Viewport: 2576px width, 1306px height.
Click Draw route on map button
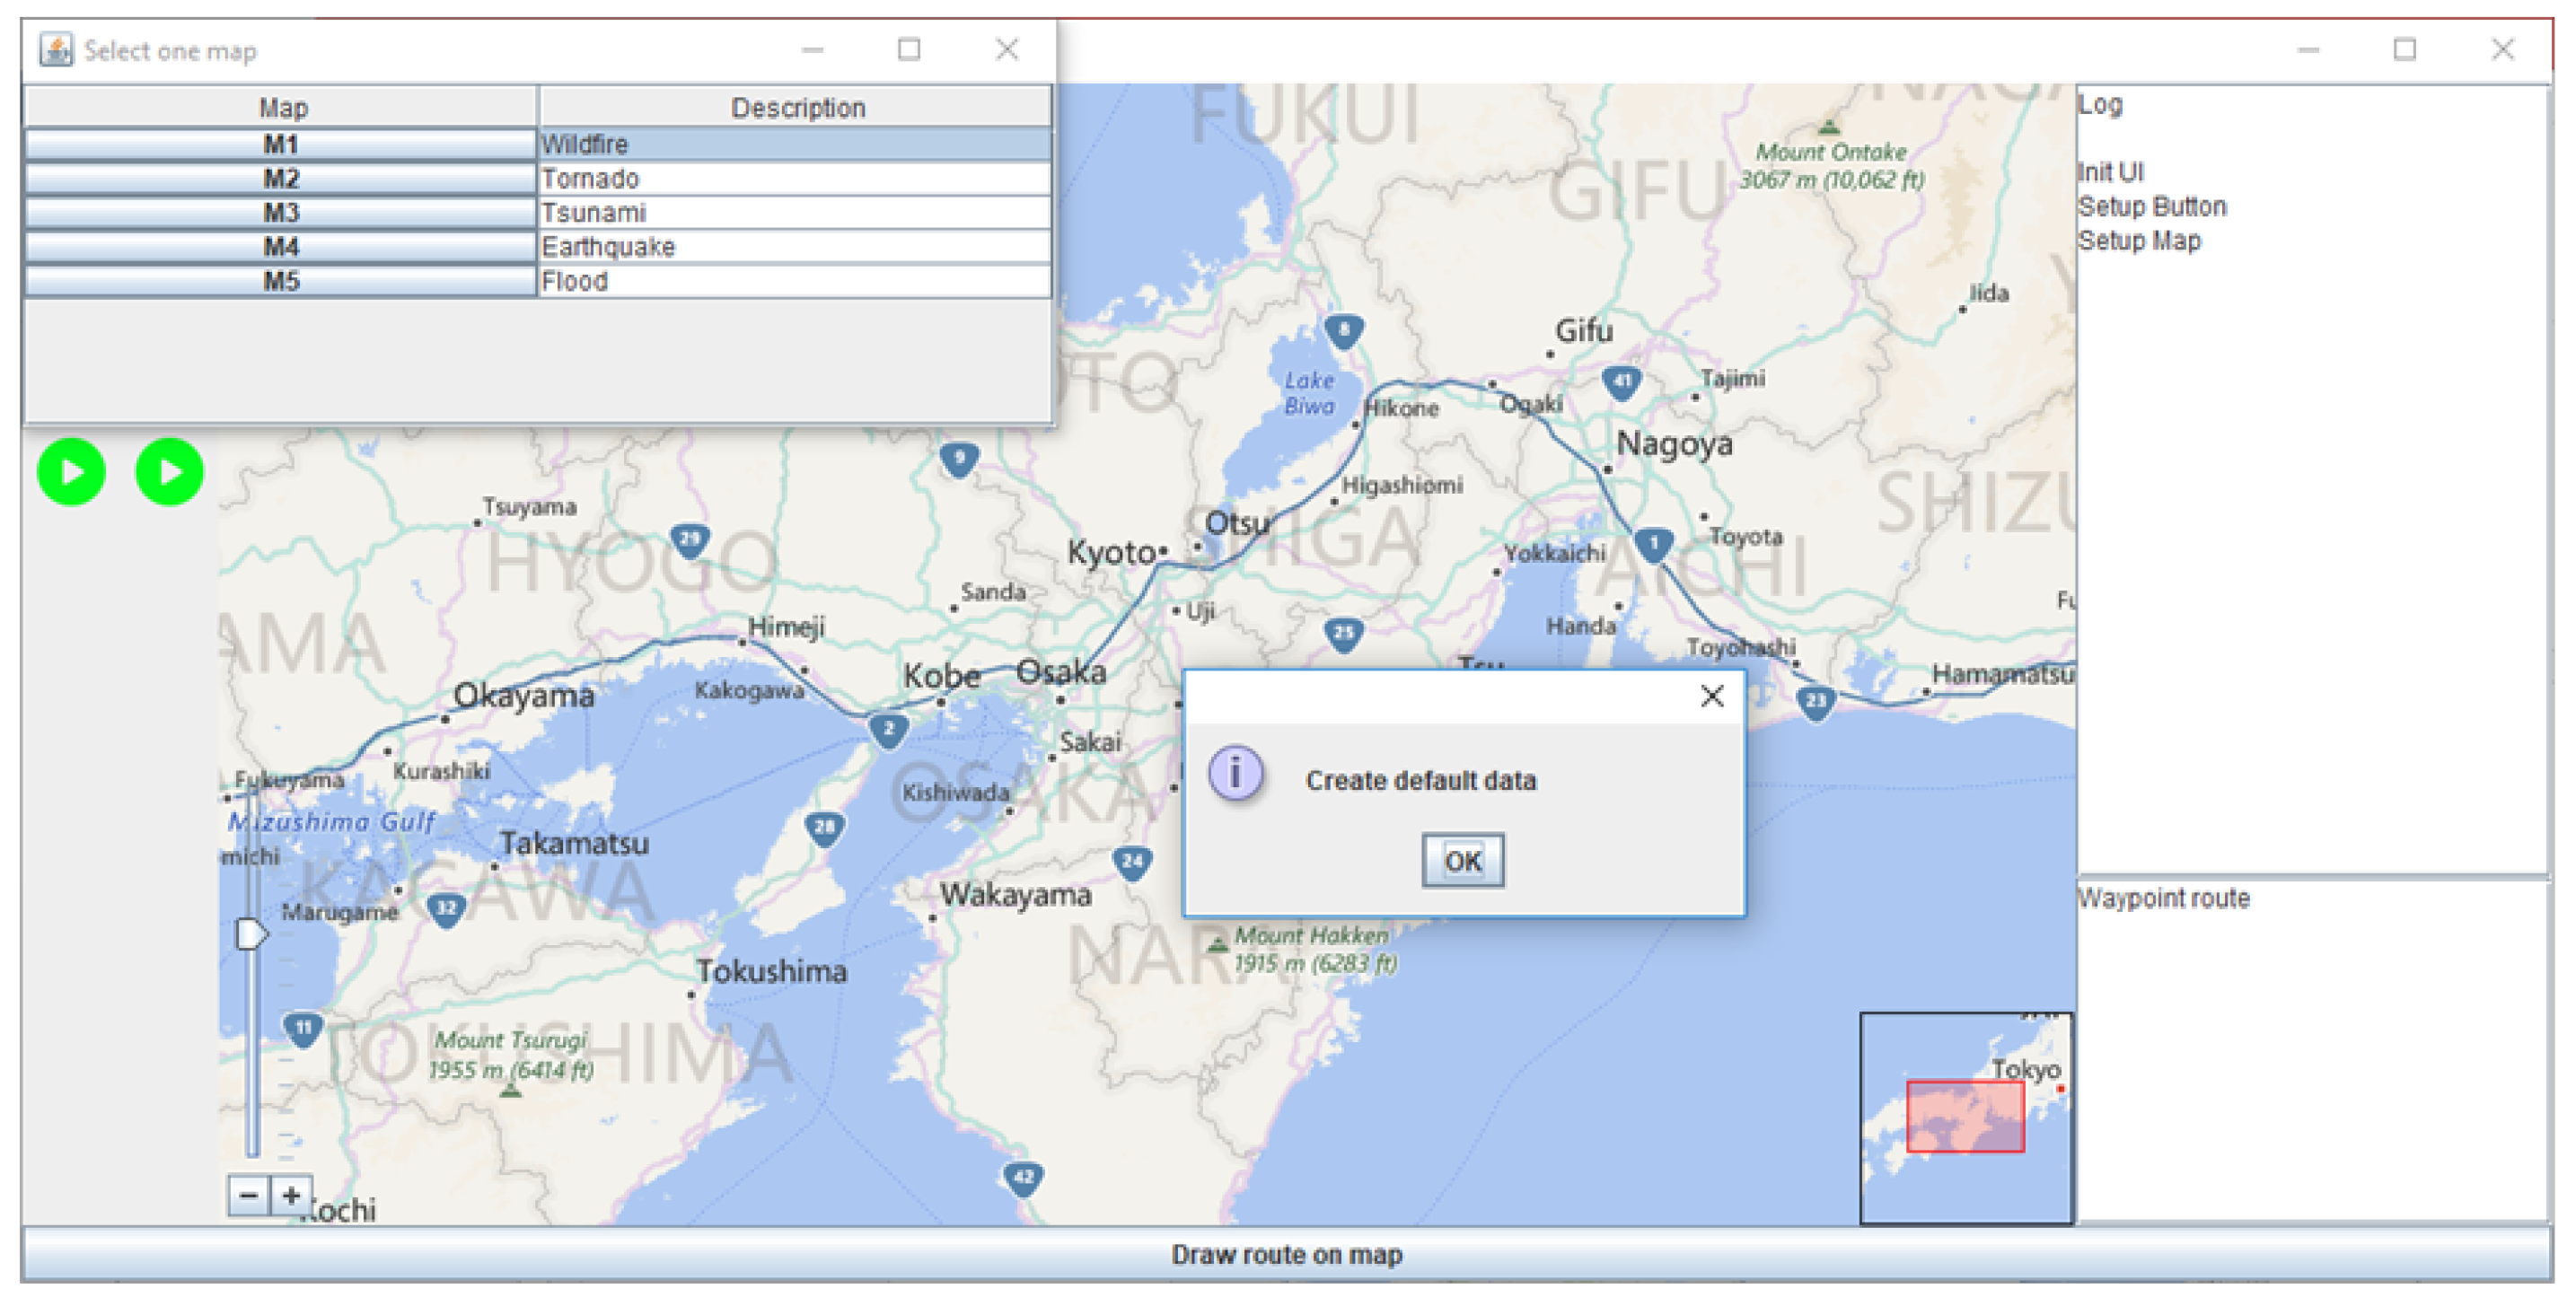[x=1286, y=1254]
